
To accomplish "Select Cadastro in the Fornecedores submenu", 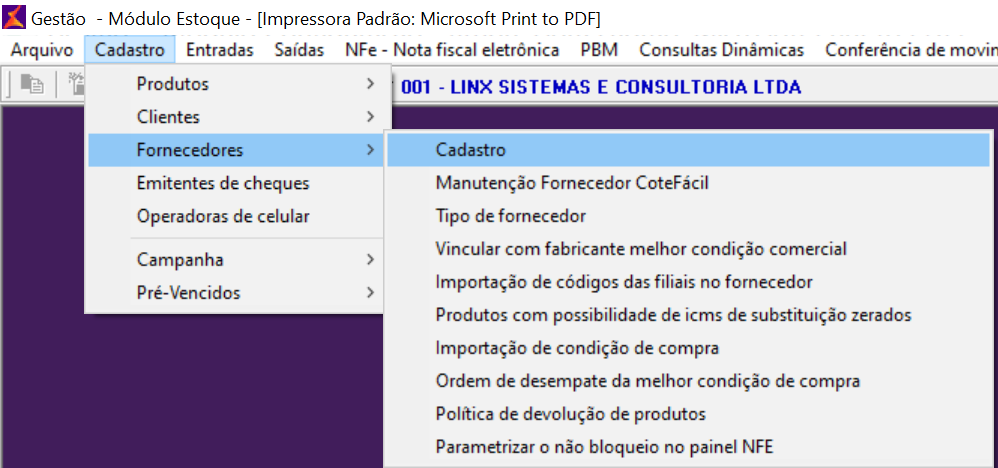I will point(471,150).
